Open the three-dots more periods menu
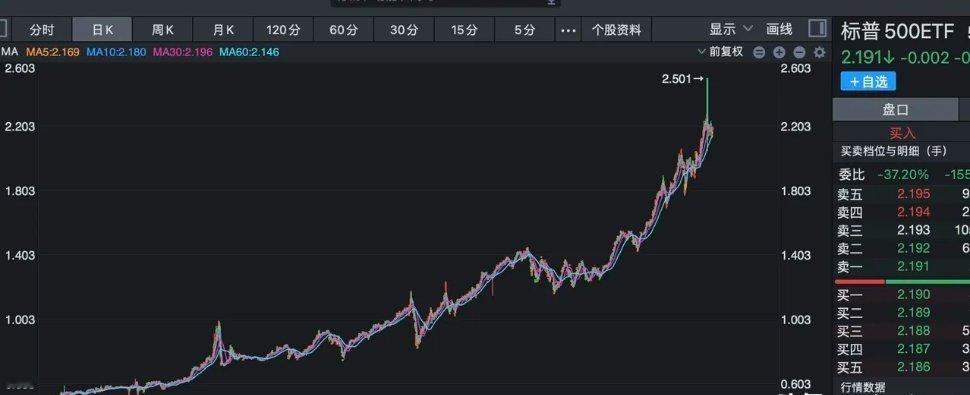The image size is (970, 395). [x=568, y=30]
